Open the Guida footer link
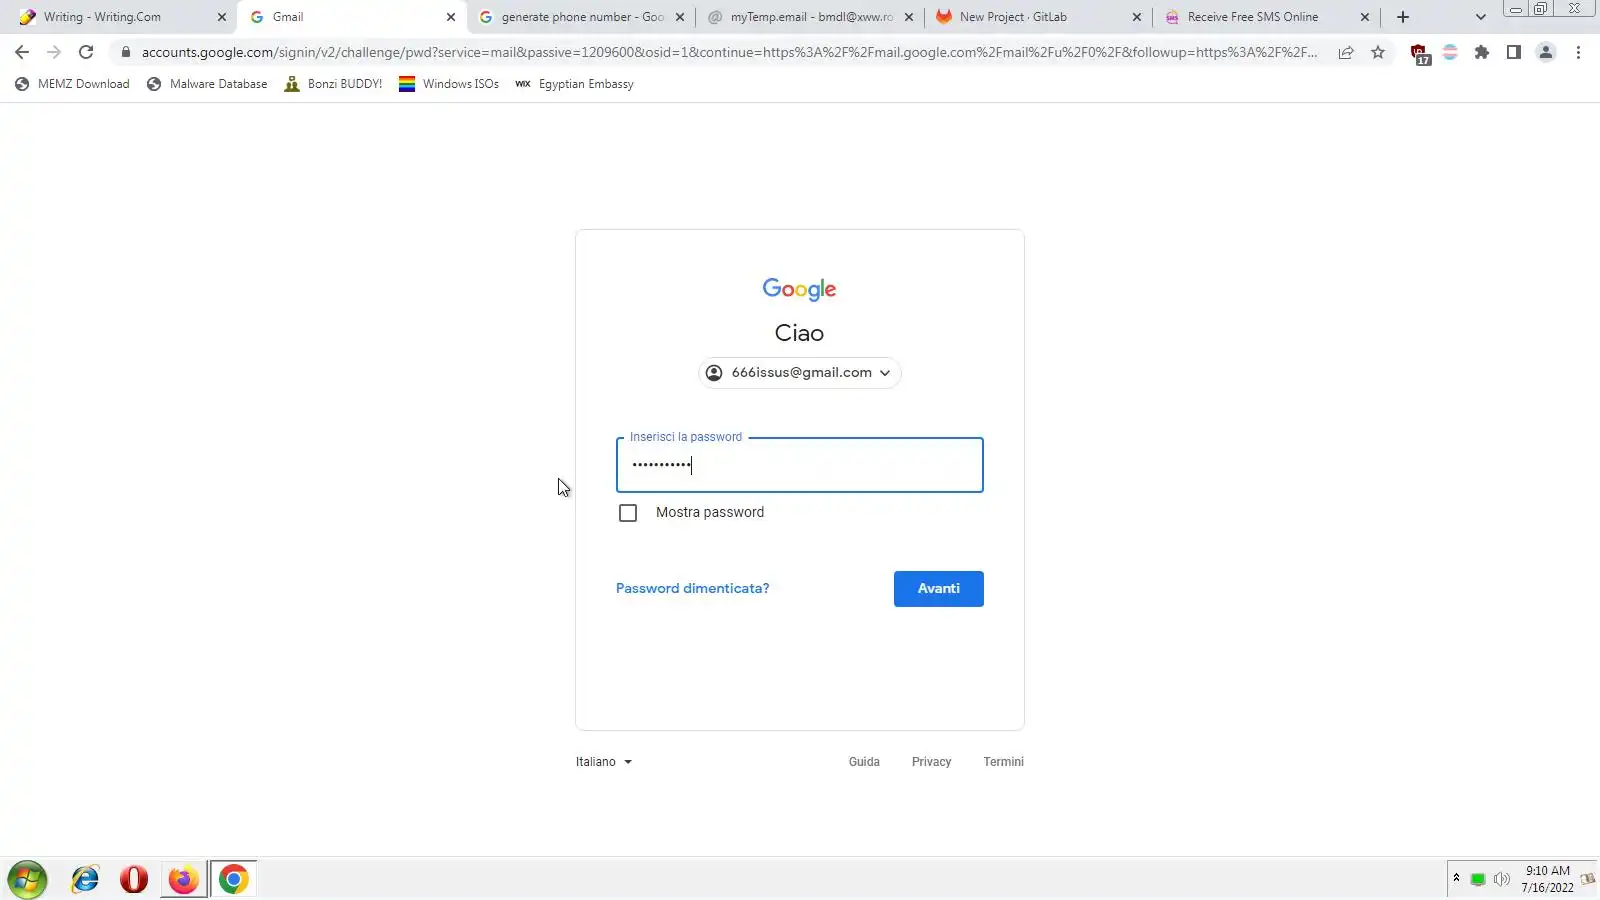 (864, 762)
